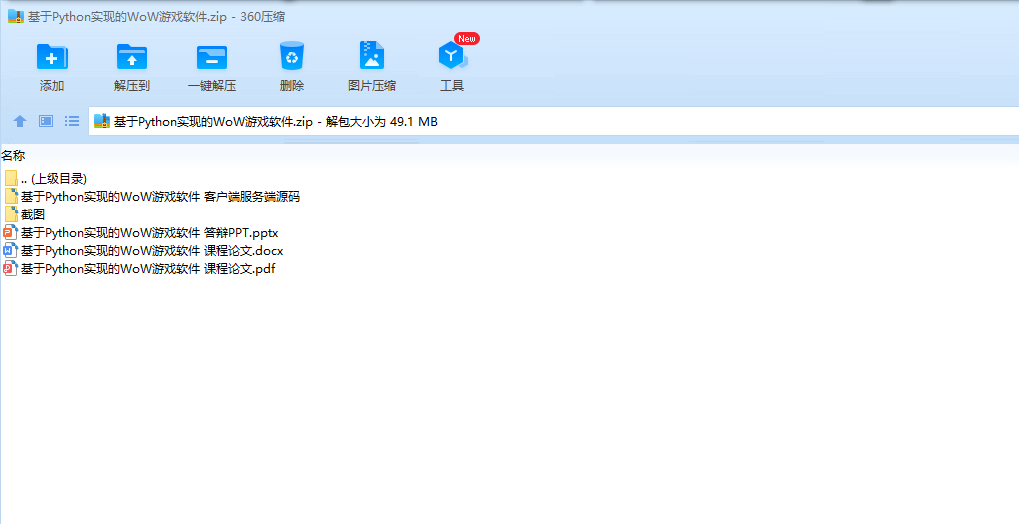Click the path field showing 解包大小为 49.1 MB
The height and width of the screenshot is (524, 1019).
[554, 122]
